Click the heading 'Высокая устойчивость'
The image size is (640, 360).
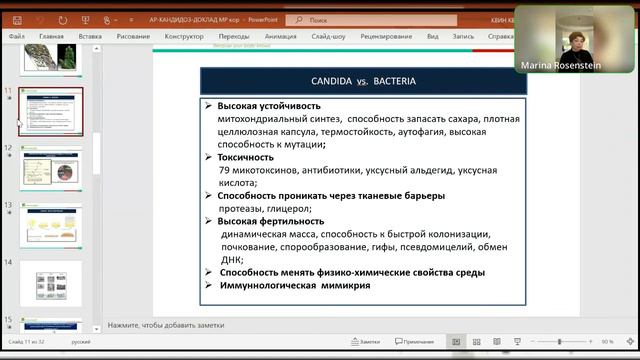click(x=269, y=106)
